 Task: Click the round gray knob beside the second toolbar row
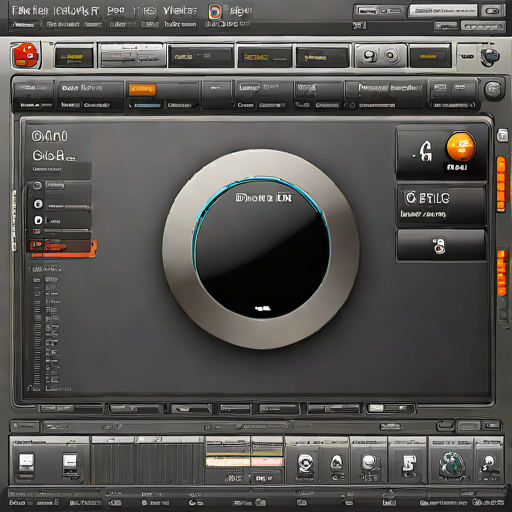pyautogui.click(x=493, y=90)
